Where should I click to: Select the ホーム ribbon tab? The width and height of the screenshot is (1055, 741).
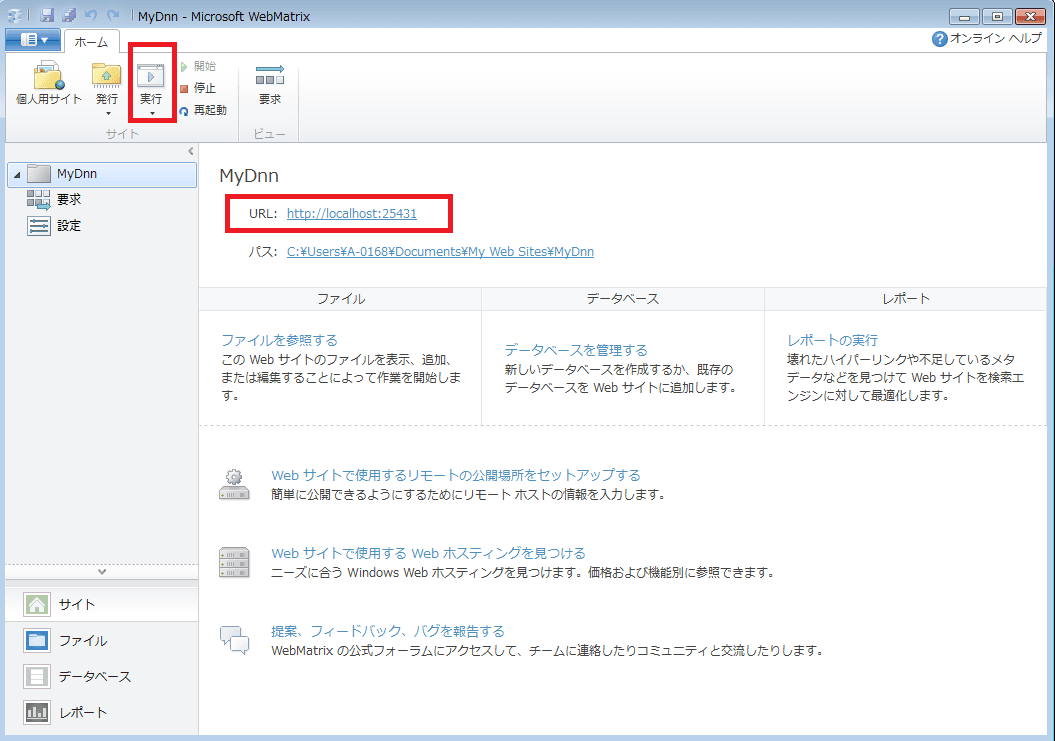point(92,42)
